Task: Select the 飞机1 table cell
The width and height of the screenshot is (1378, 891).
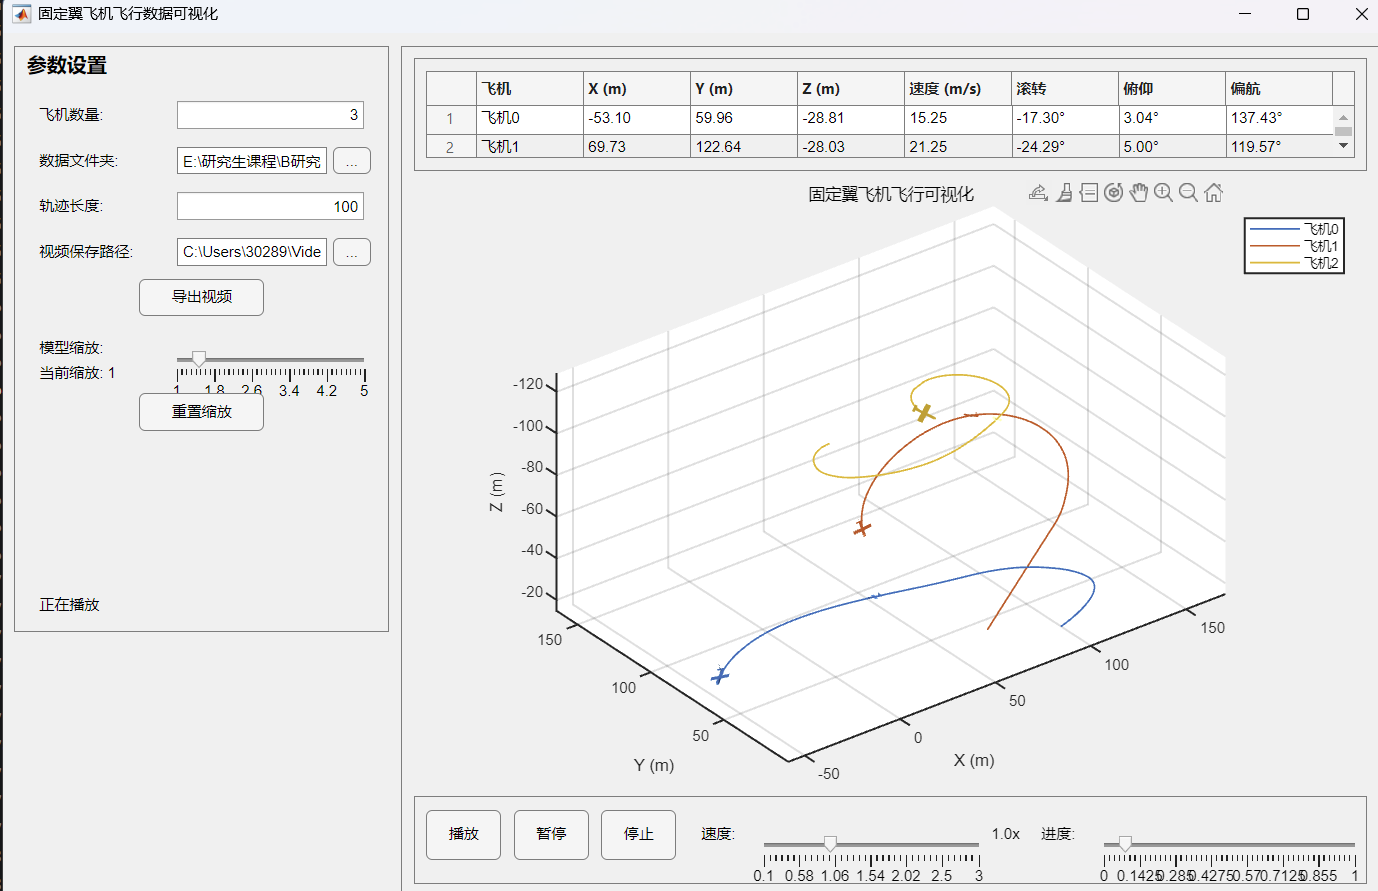Action: click(x=530, y=146)
